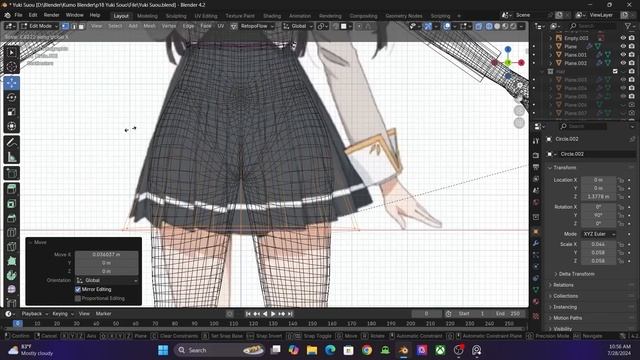Open the Material properties tab
This screenshot has height=360, width=640.
[536, 302]
